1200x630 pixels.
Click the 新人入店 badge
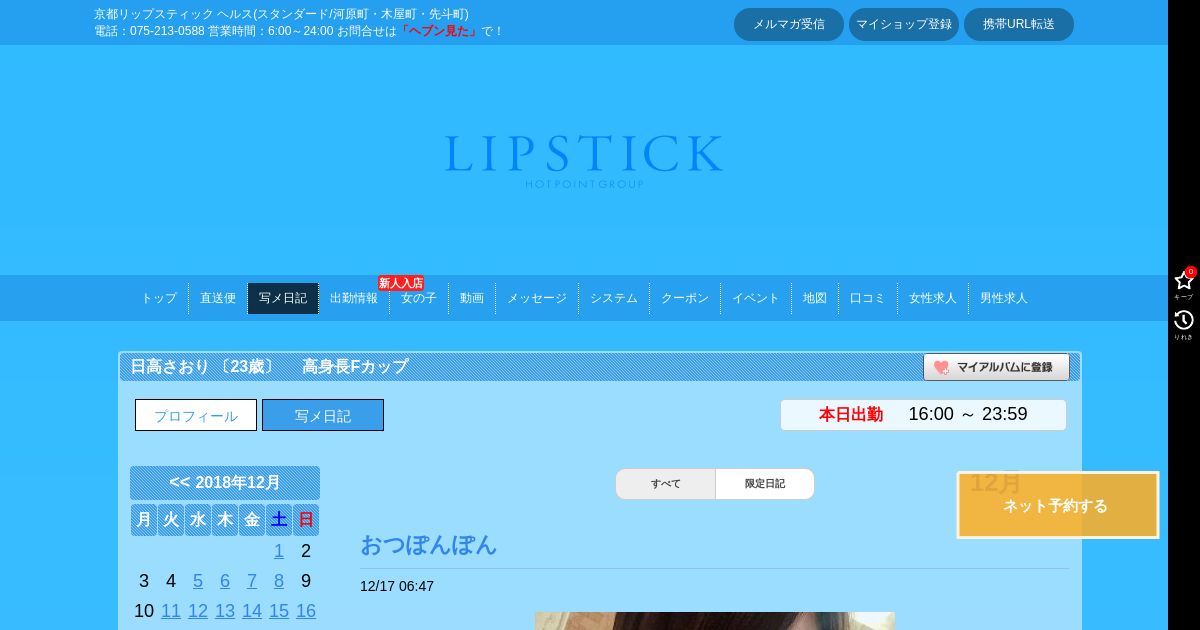(401, 283)
